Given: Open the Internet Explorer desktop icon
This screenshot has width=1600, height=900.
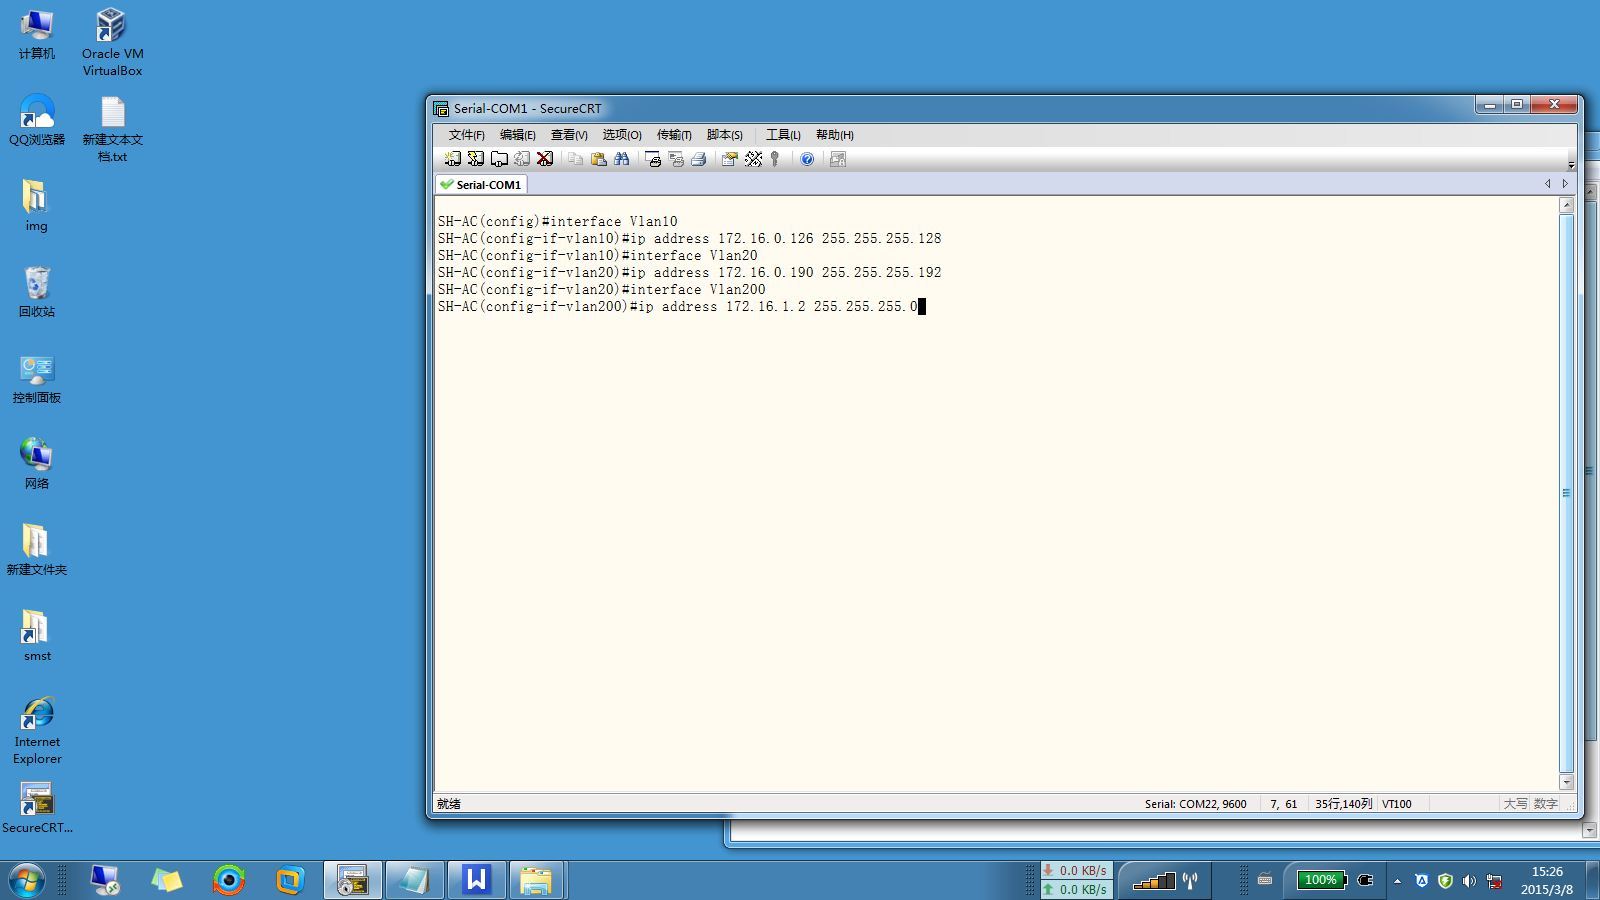Looking at the screenshot, I should coord(37,731).
